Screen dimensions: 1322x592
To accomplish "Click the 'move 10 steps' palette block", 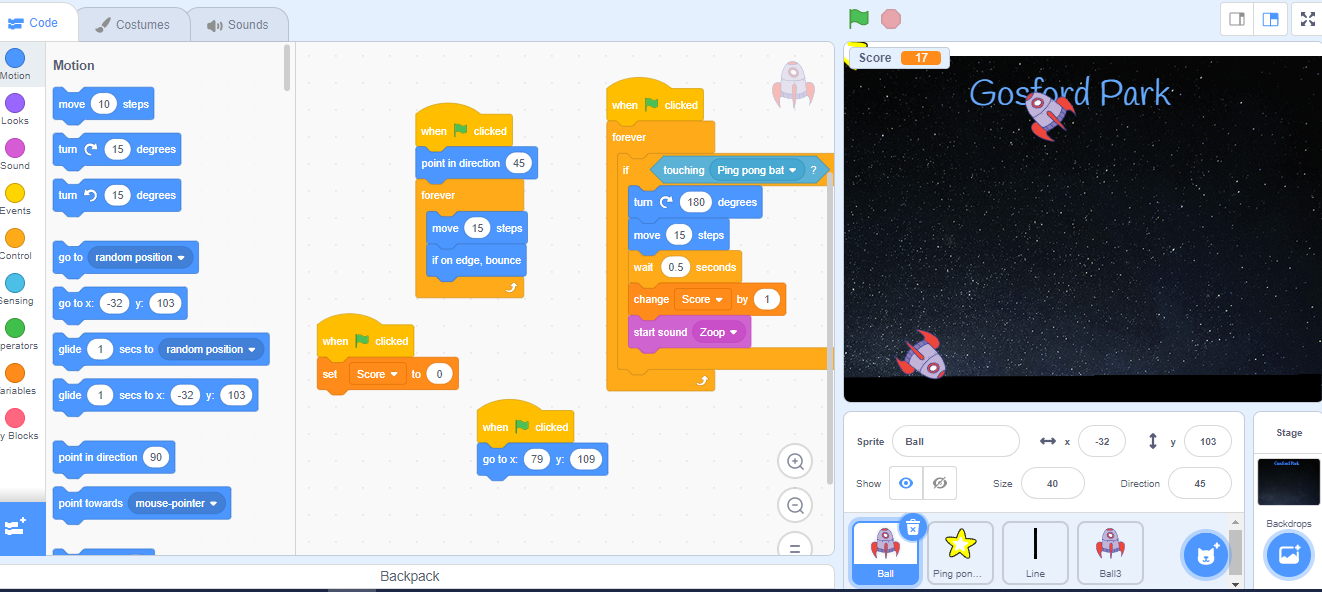I will 103,104.
